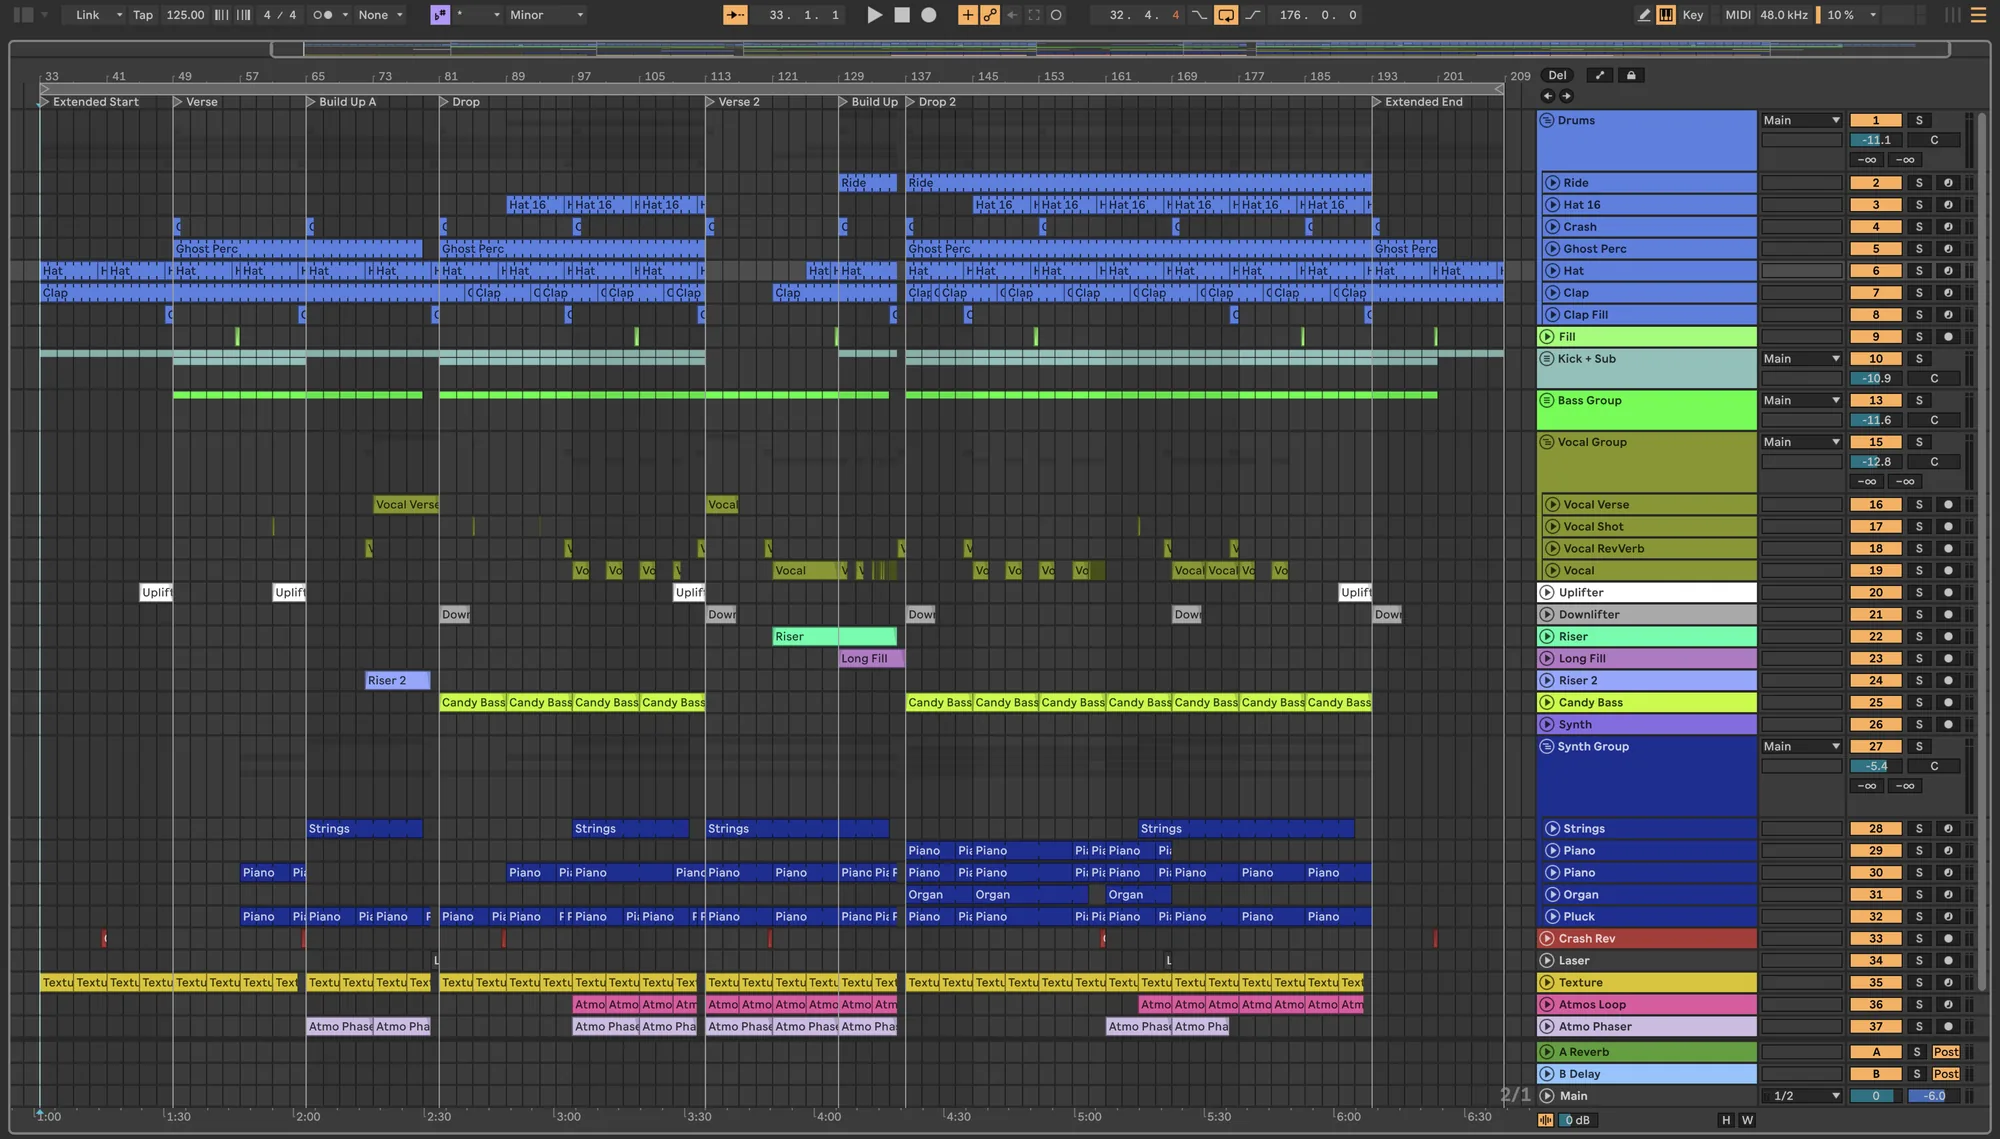Arm the Arrangement Record button
The image size is (2000, 1139).
(x=929, y=15)
